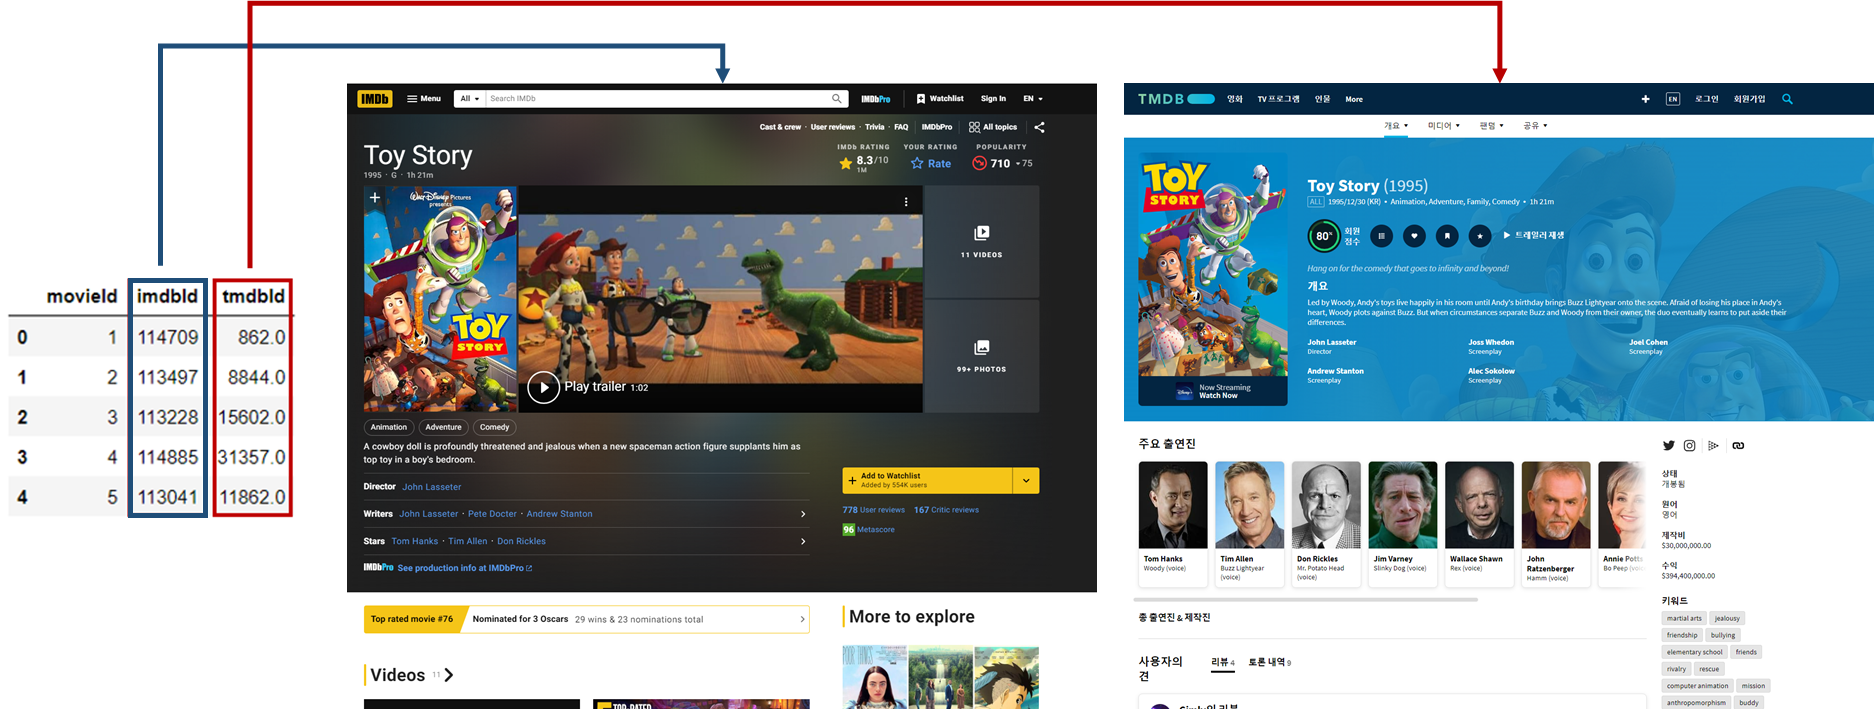Open TMDB 공유 dropdown
Screen dimensions: 1874x709
click(x=1535, y=126)
